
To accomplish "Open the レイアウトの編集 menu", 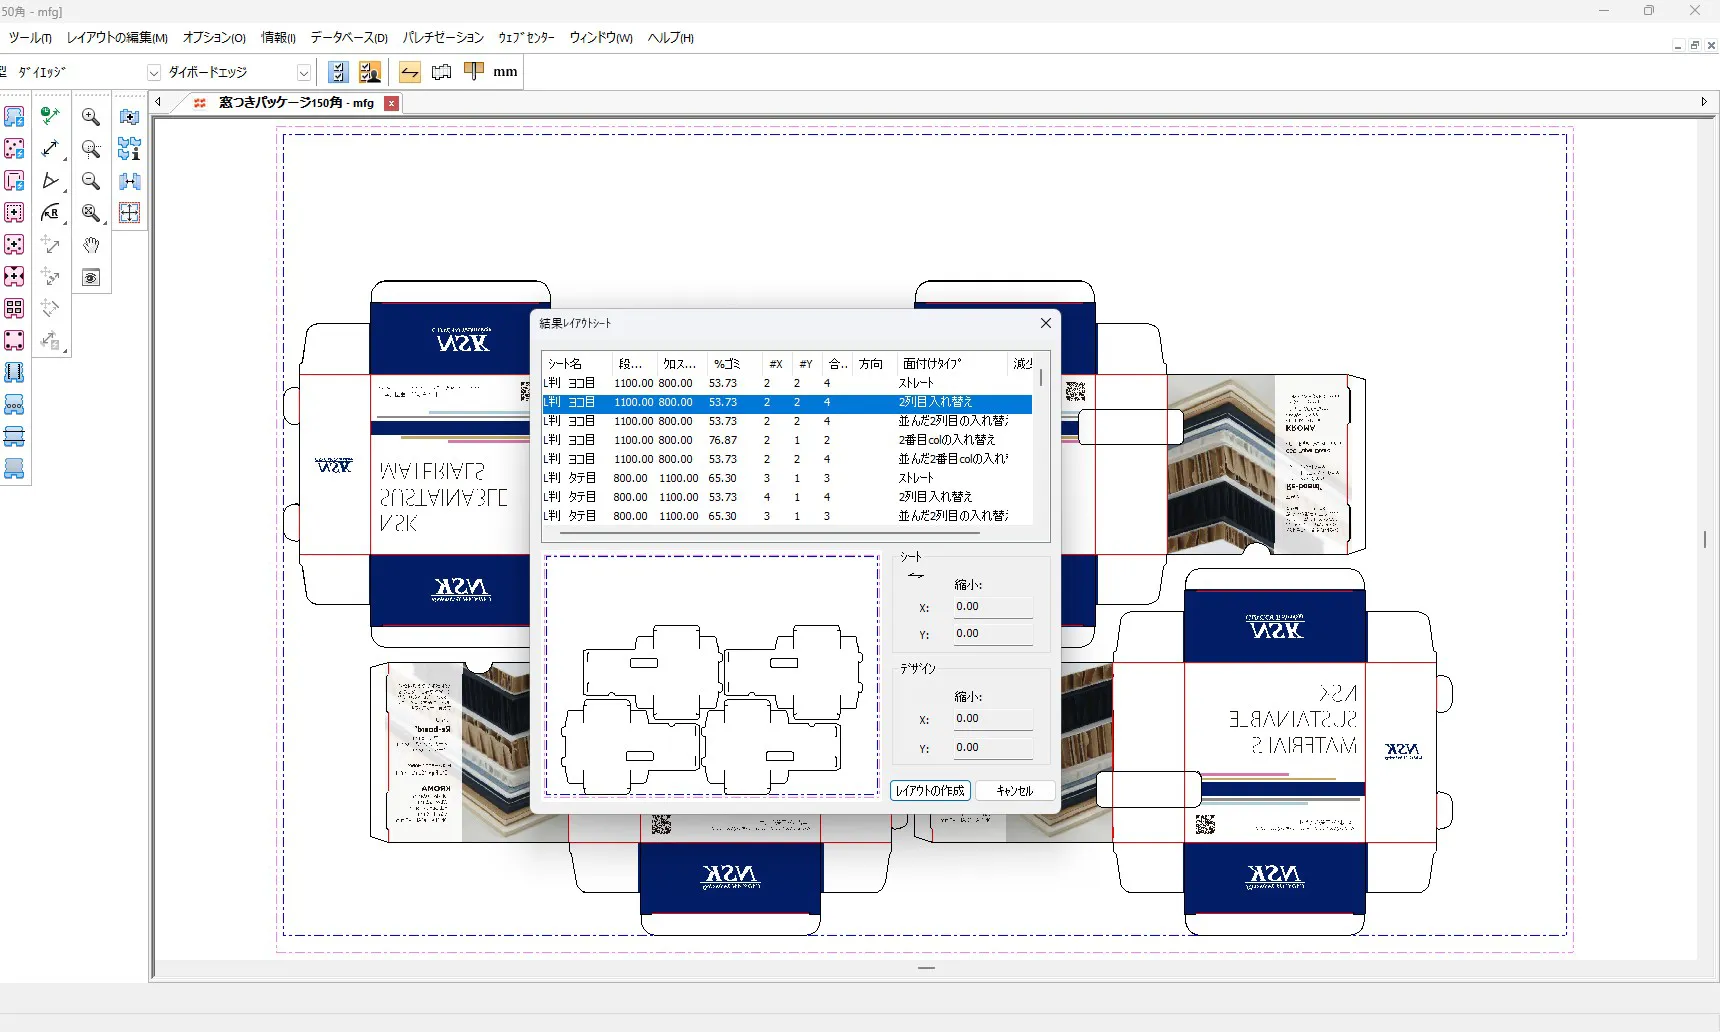I will click(117, 38).
